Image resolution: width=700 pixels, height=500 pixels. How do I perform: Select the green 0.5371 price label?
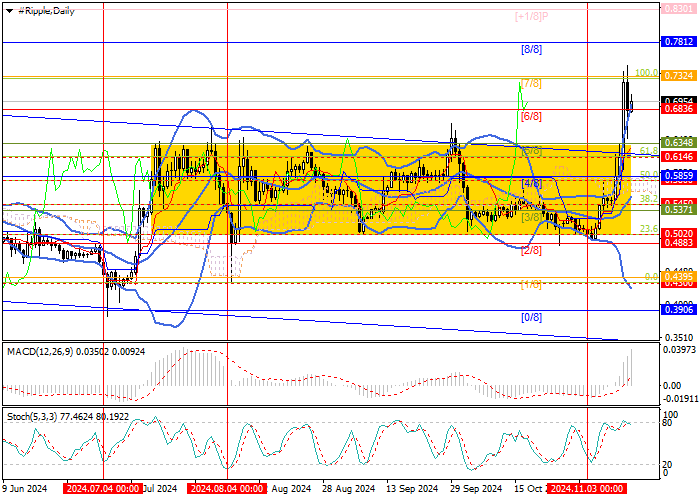tap(679, 209)
